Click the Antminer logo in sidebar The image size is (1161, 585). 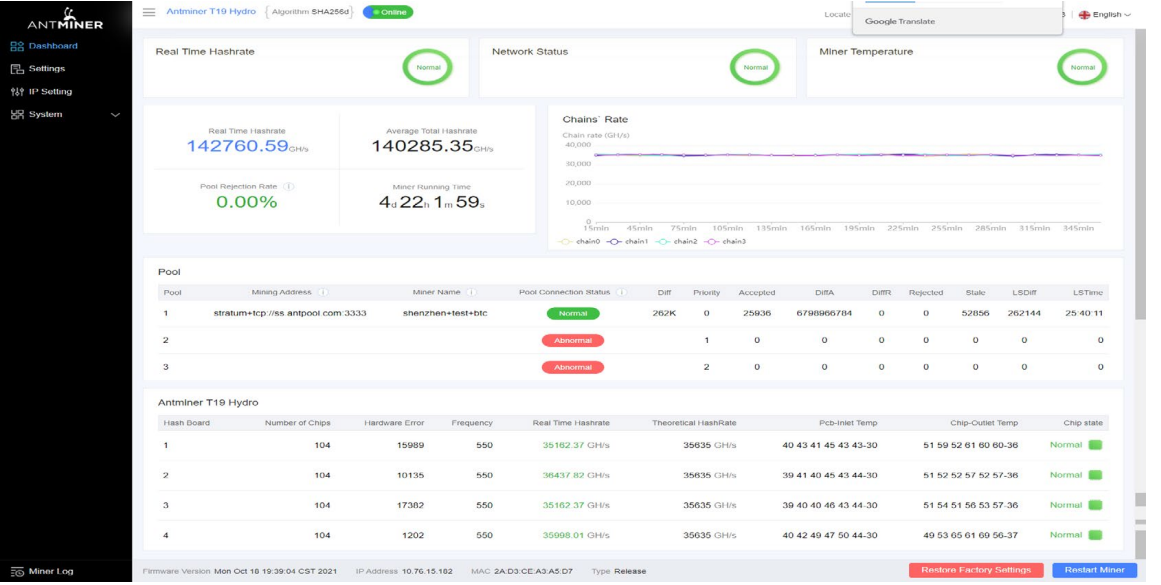point(65,19)
